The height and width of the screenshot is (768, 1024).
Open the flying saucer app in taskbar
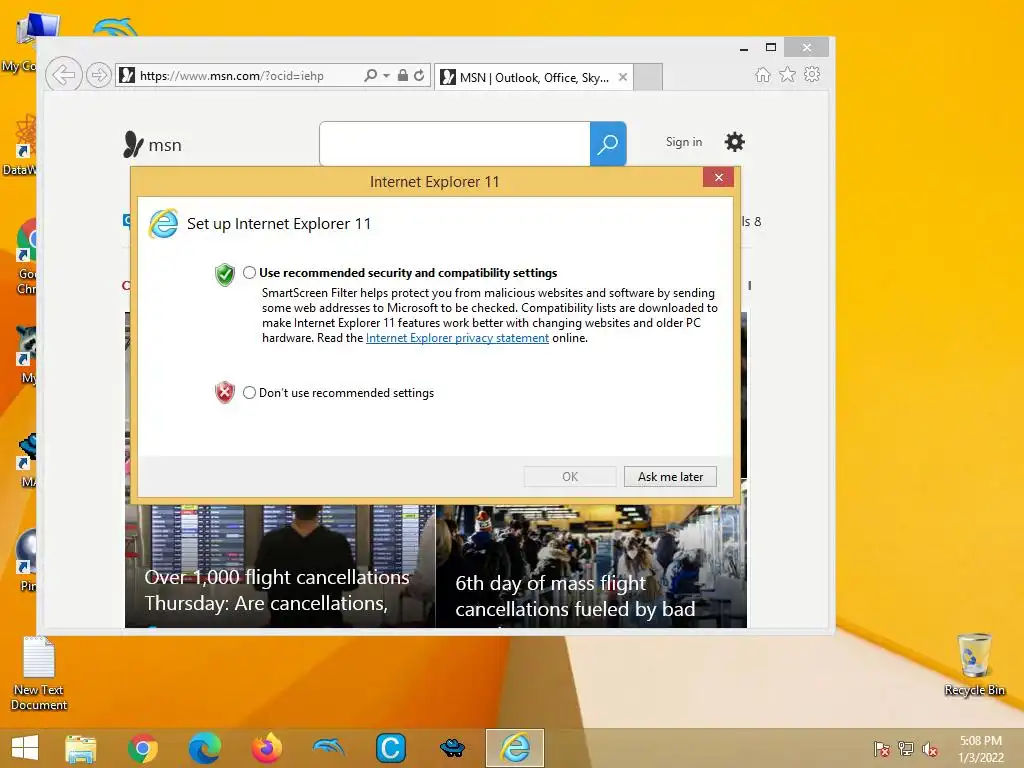452,748
